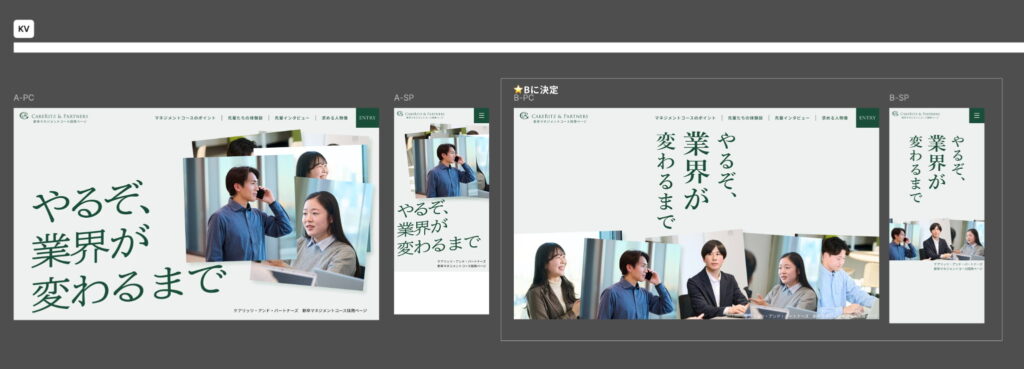Select the photo strip in B-SP frame
Screen dimensions: 1024x369
coord(936,240)
